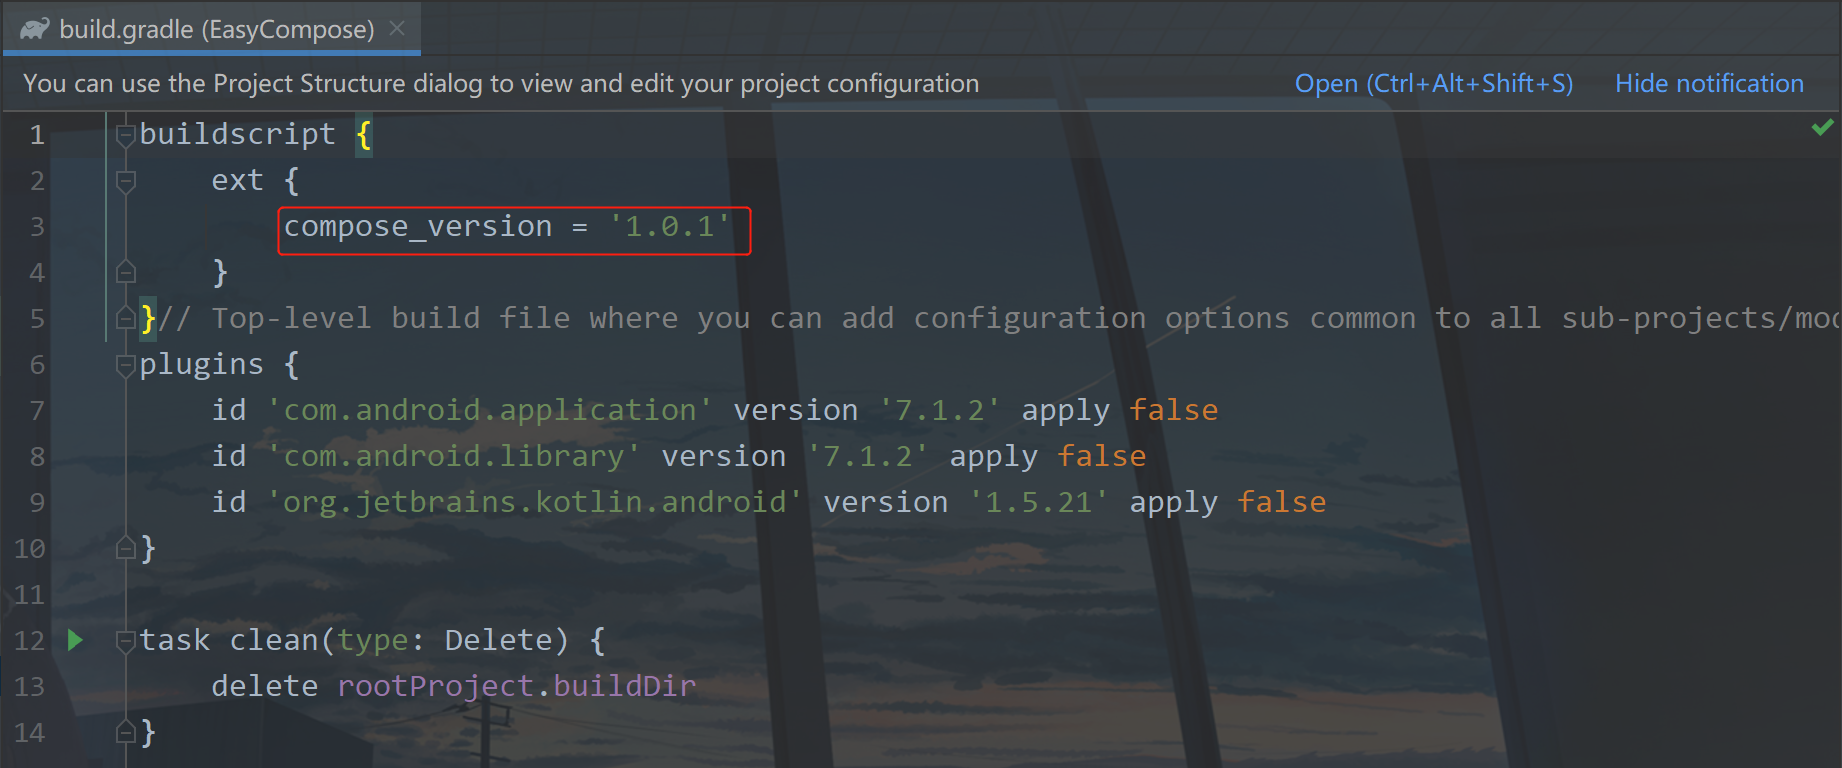Image resolution: width=1842 pixels, height=768 pixels.
Task: Click the '7.1.2' version on the application line
Action: click(940, 411)
